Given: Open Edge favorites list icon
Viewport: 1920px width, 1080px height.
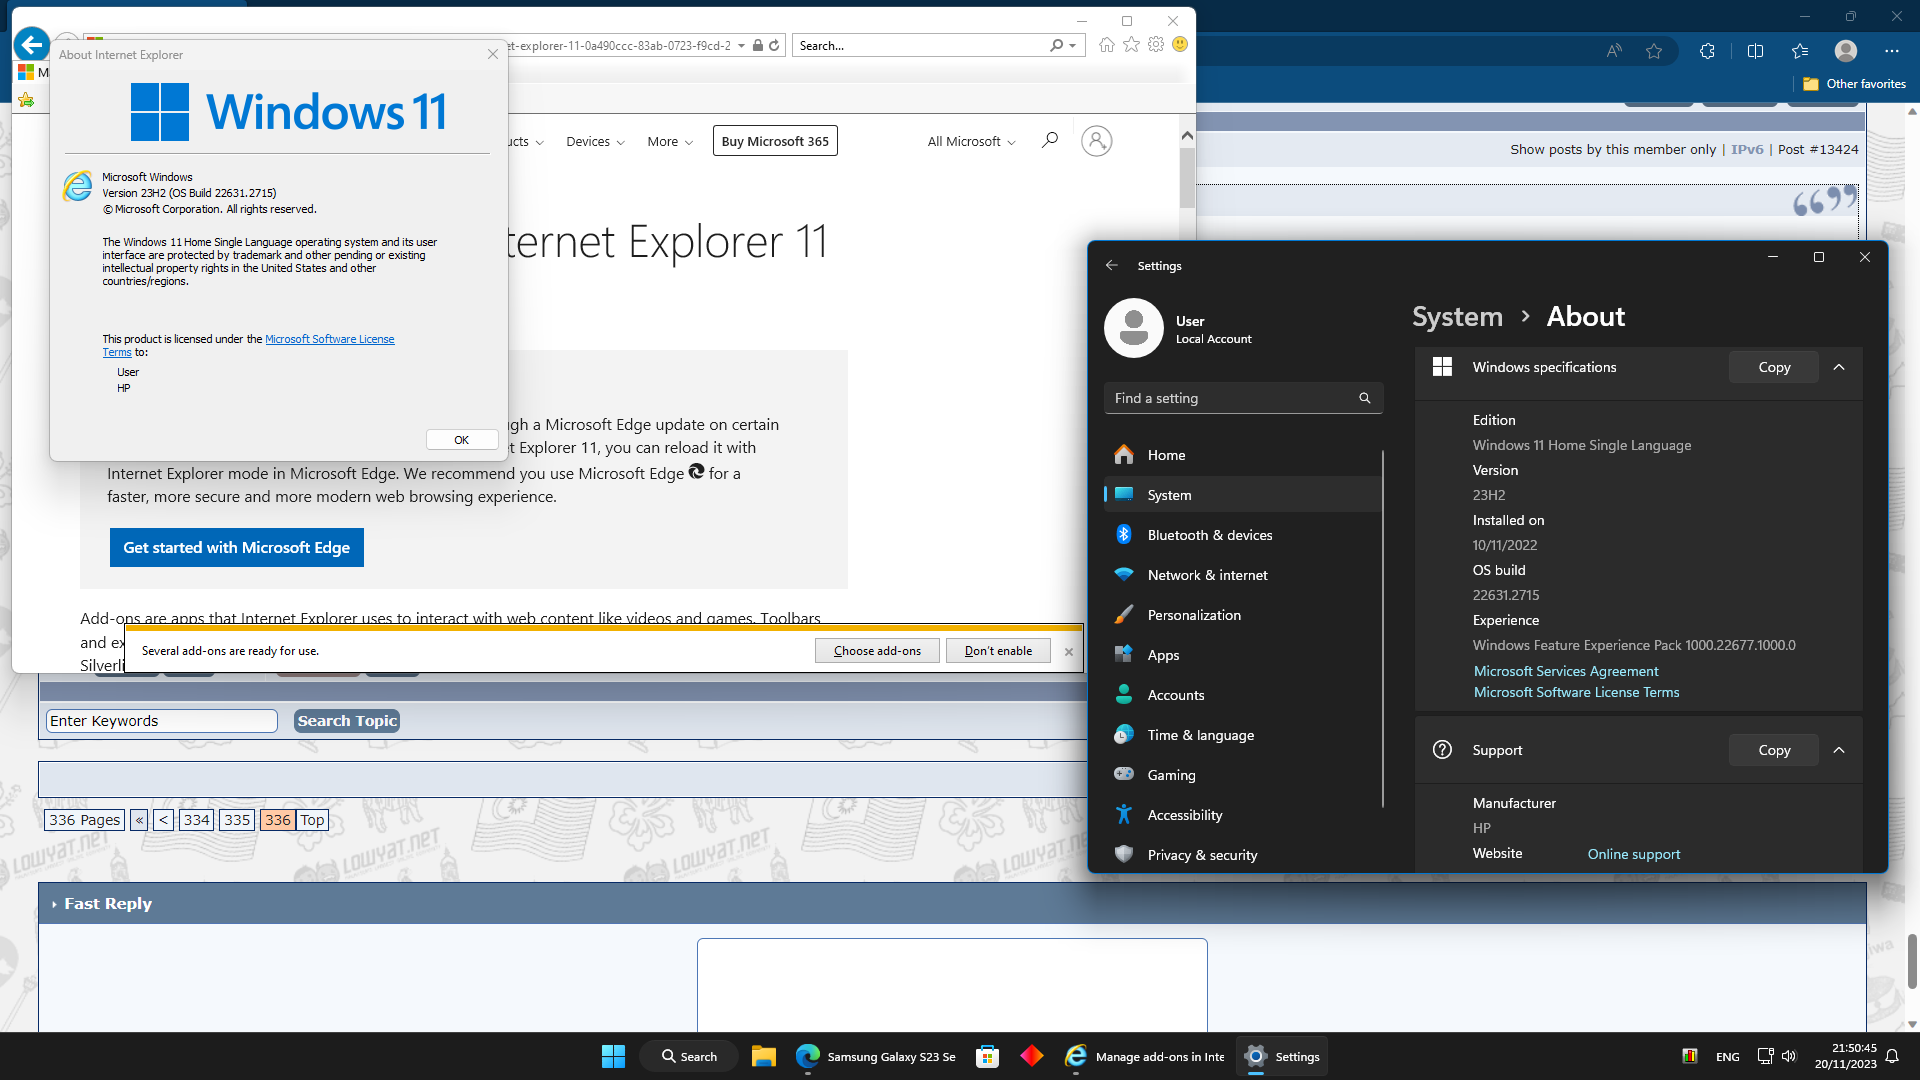Looking at the screenshot, I should pyautogui.click(x=1800, y=51).
